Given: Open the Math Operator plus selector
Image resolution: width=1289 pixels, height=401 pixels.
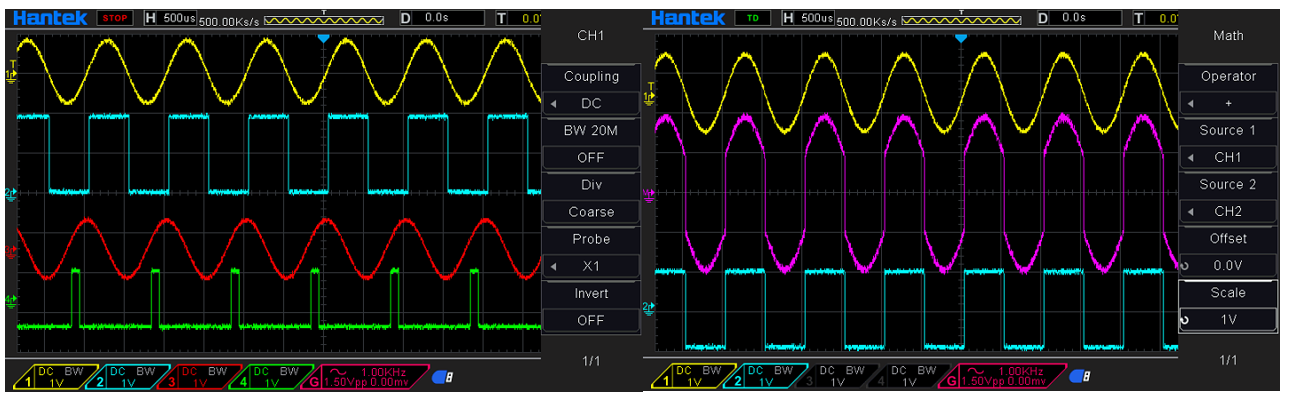Looking at the screenshot, I should pos(1228,103).
